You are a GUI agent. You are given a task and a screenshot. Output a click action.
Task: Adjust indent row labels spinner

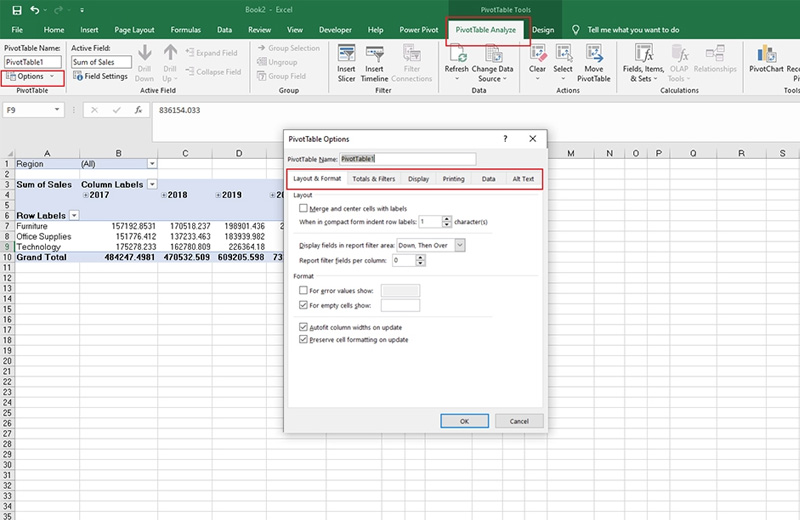[447, 221]
